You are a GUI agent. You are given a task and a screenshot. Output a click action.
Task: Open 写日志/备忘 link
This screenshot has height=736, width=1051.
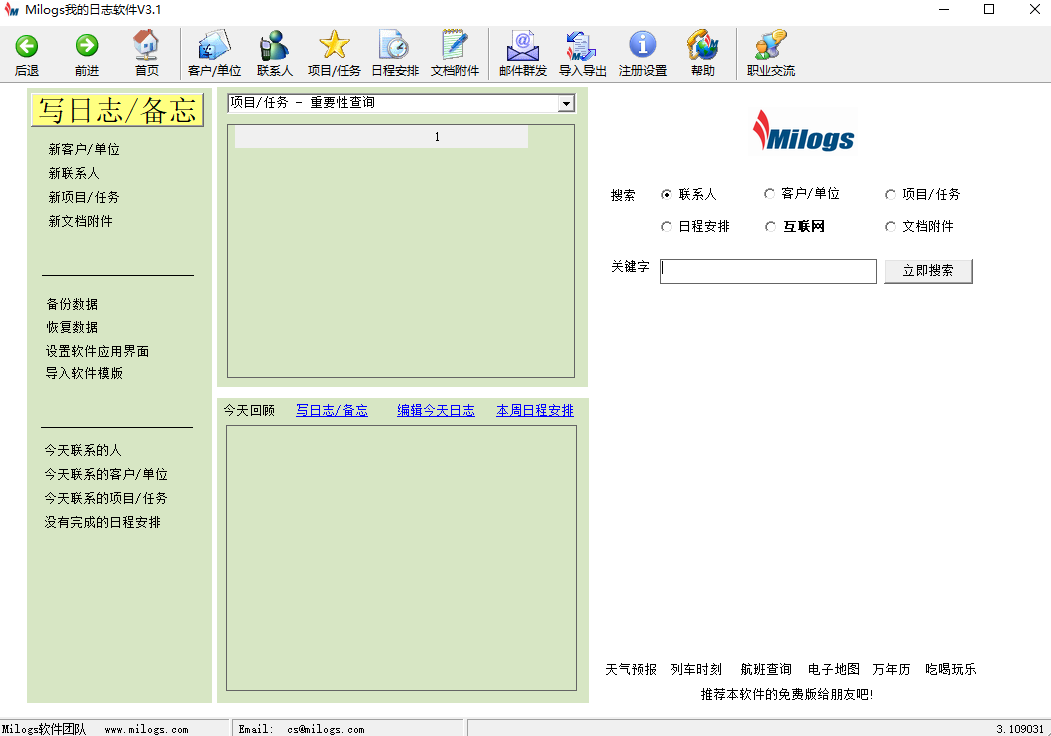[332, 410]
